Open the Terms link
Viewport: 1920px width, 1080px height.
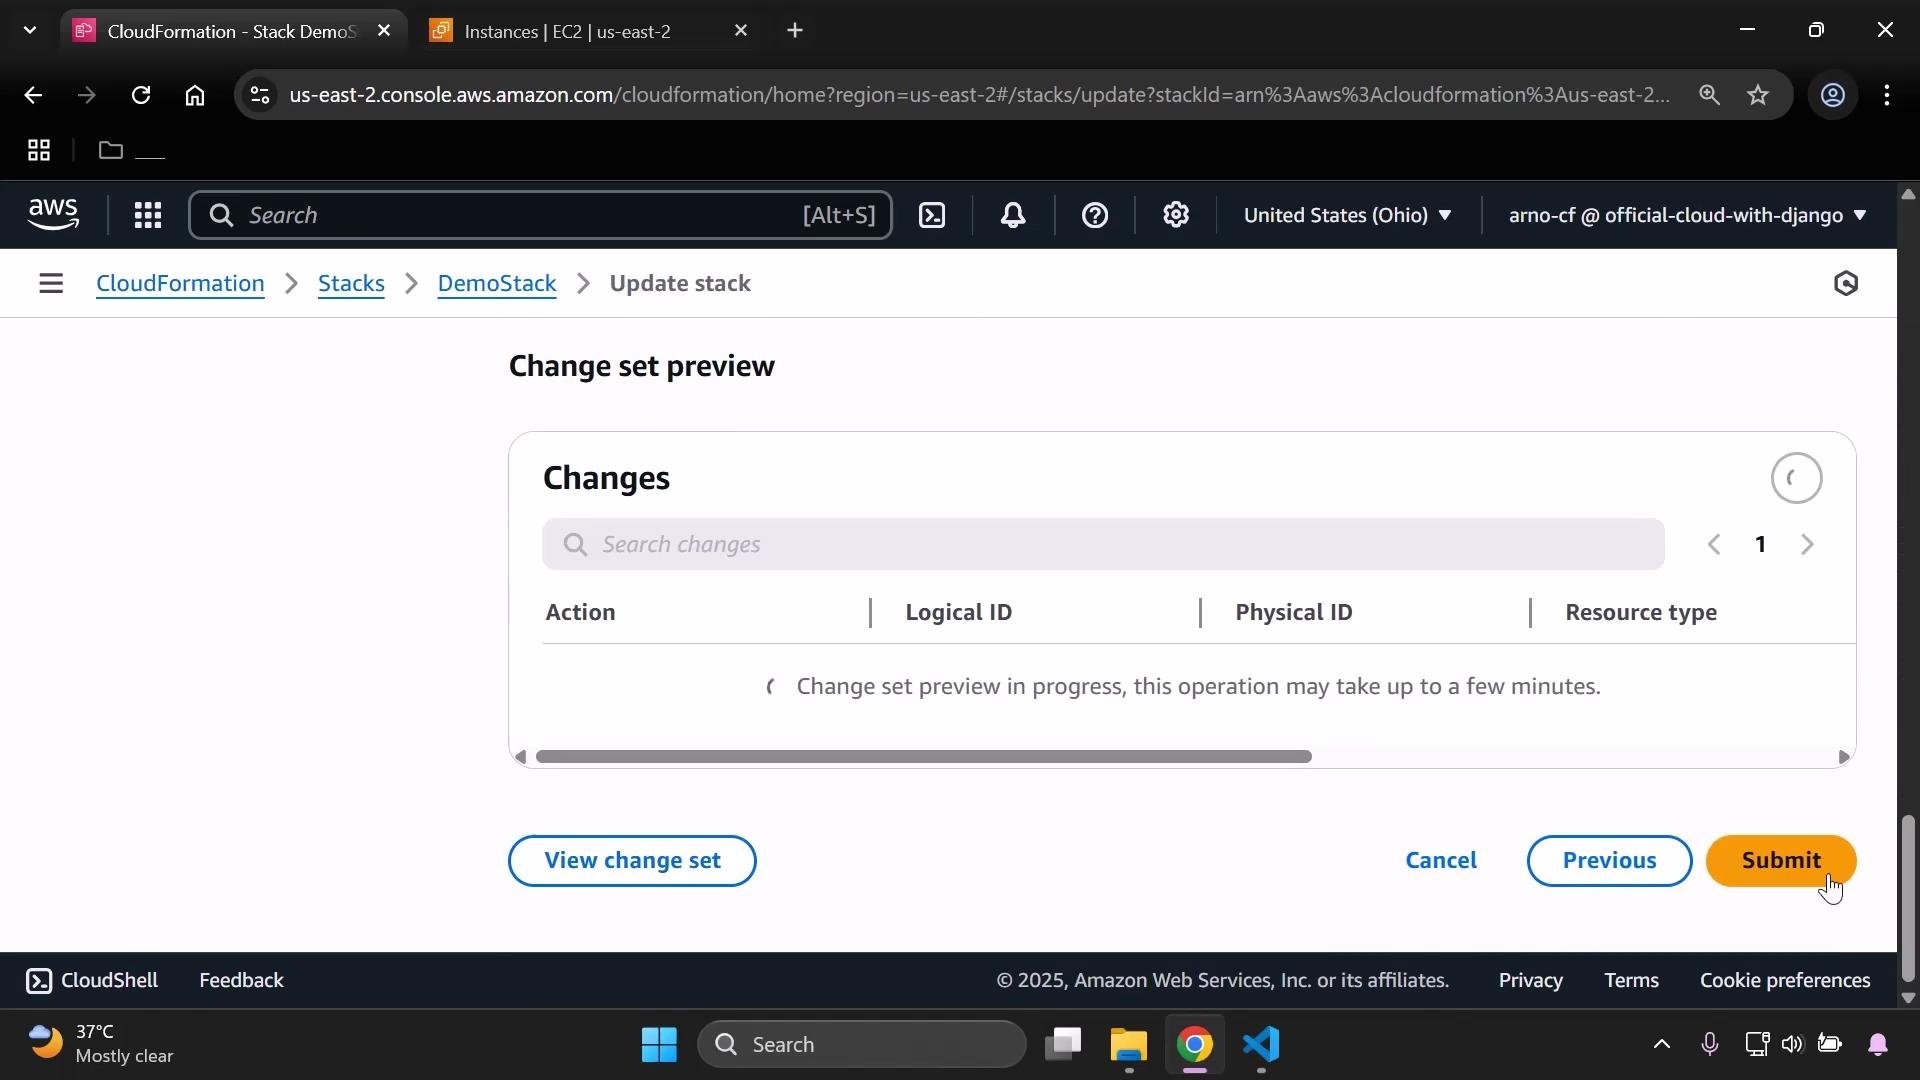1631,981
